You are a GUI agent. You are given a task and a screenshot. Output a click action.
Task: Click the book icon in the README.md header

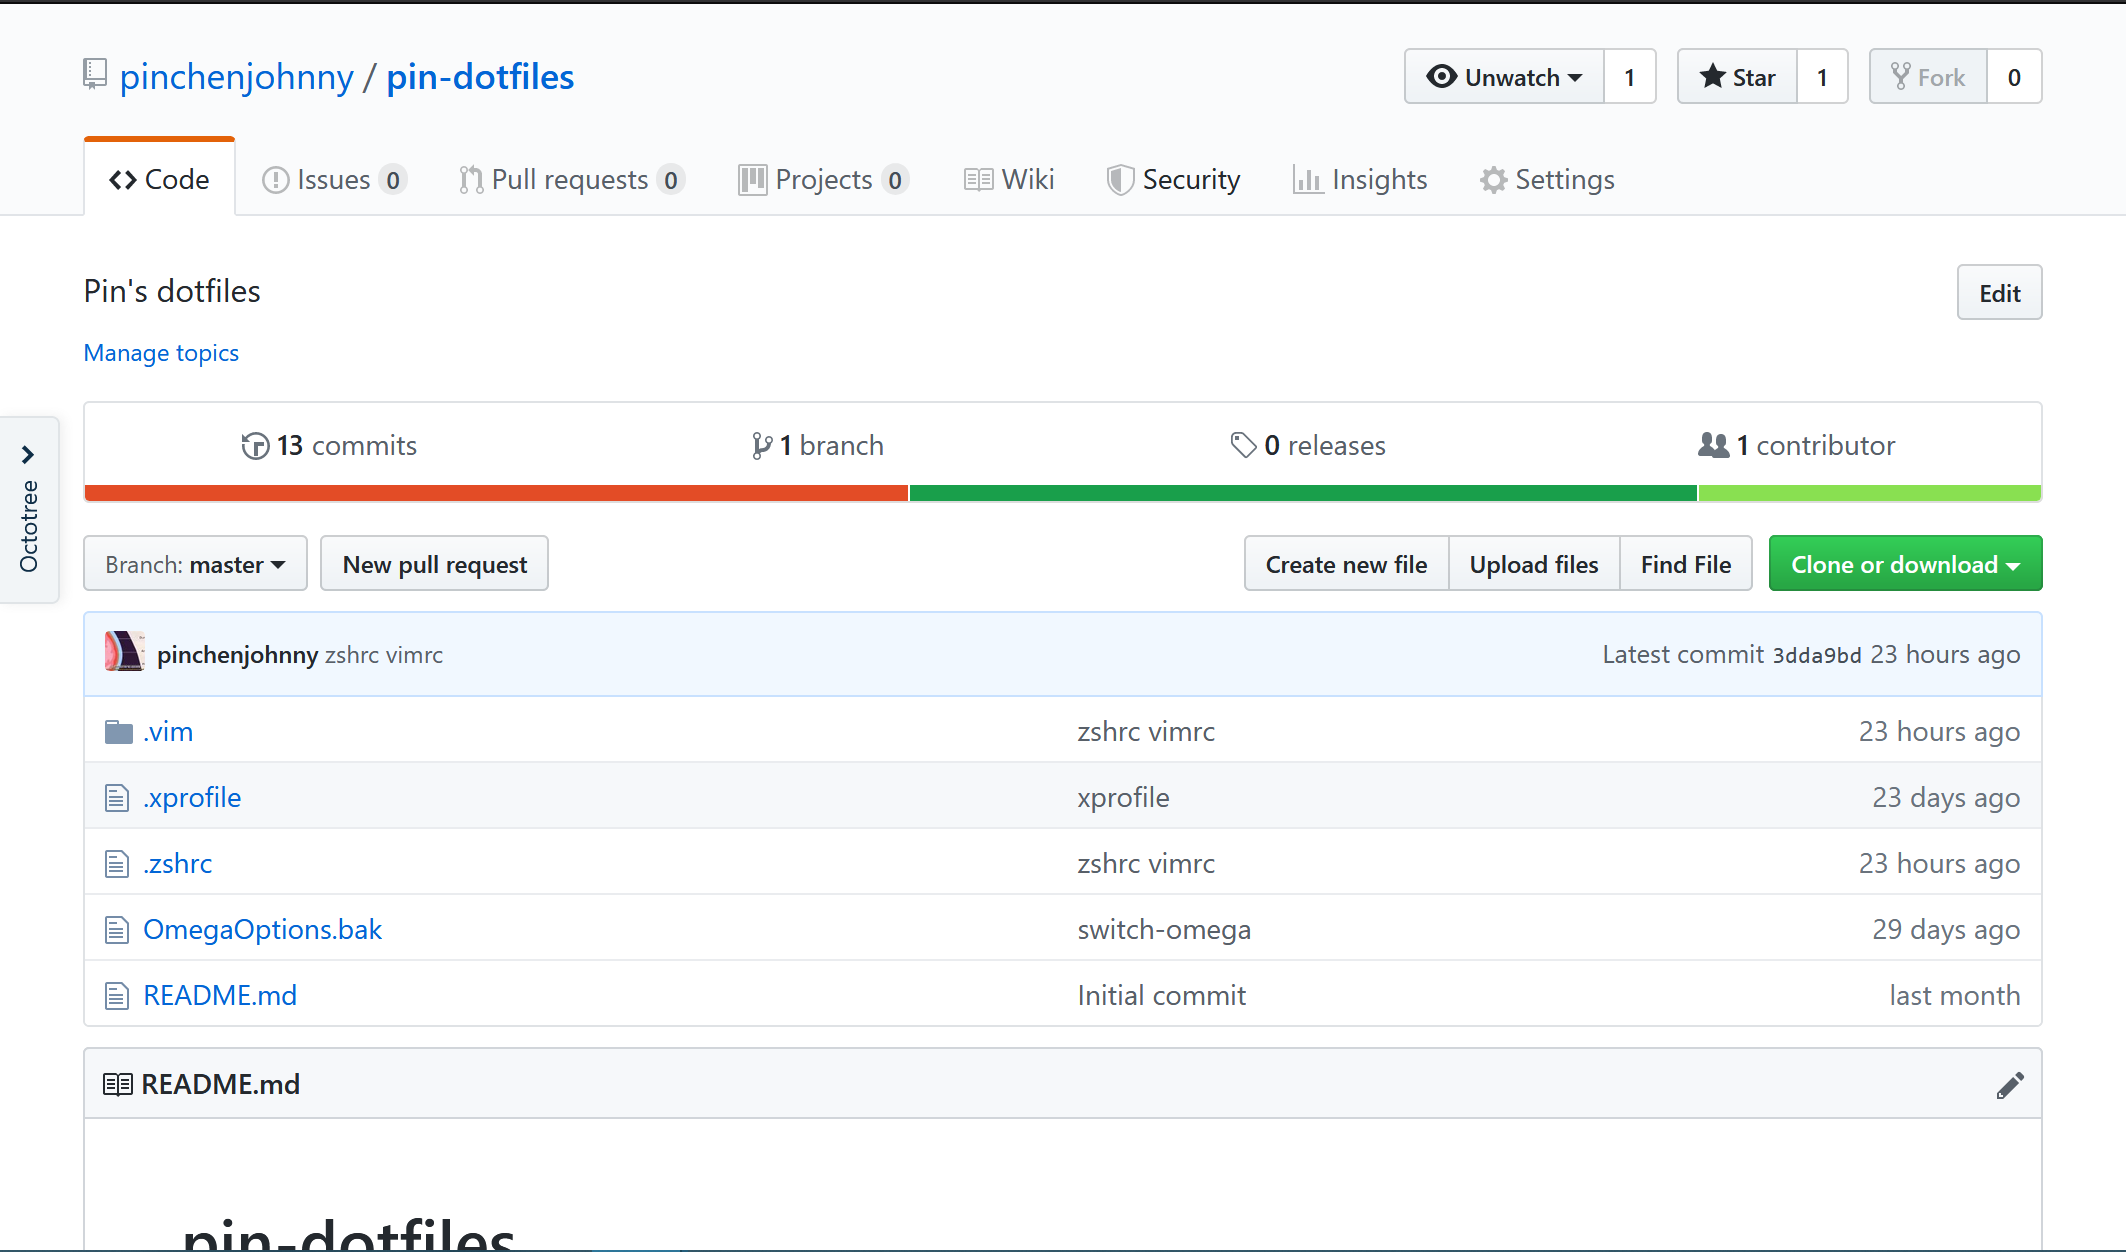click(x=118, y=1085)
